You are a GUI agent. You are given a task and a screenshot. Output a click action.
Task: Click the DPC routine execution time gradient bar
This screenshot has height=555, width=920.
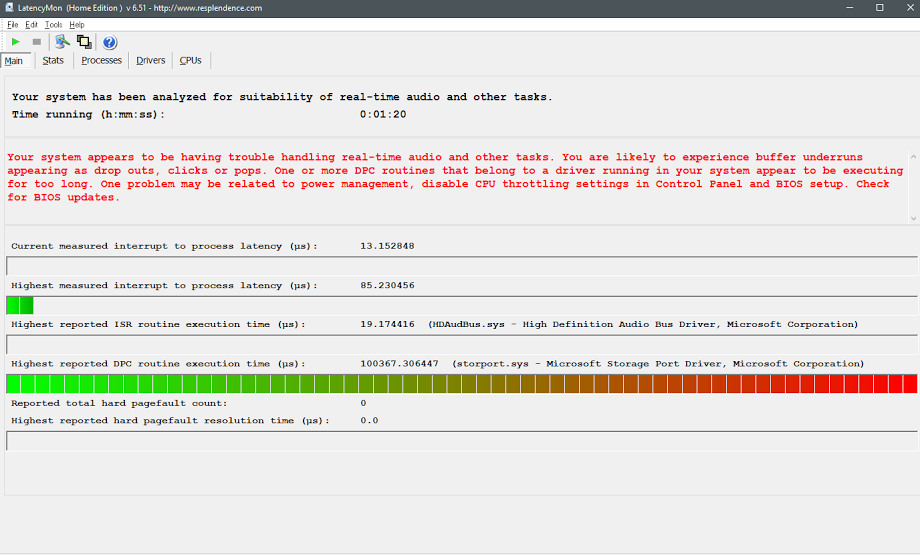462,384
